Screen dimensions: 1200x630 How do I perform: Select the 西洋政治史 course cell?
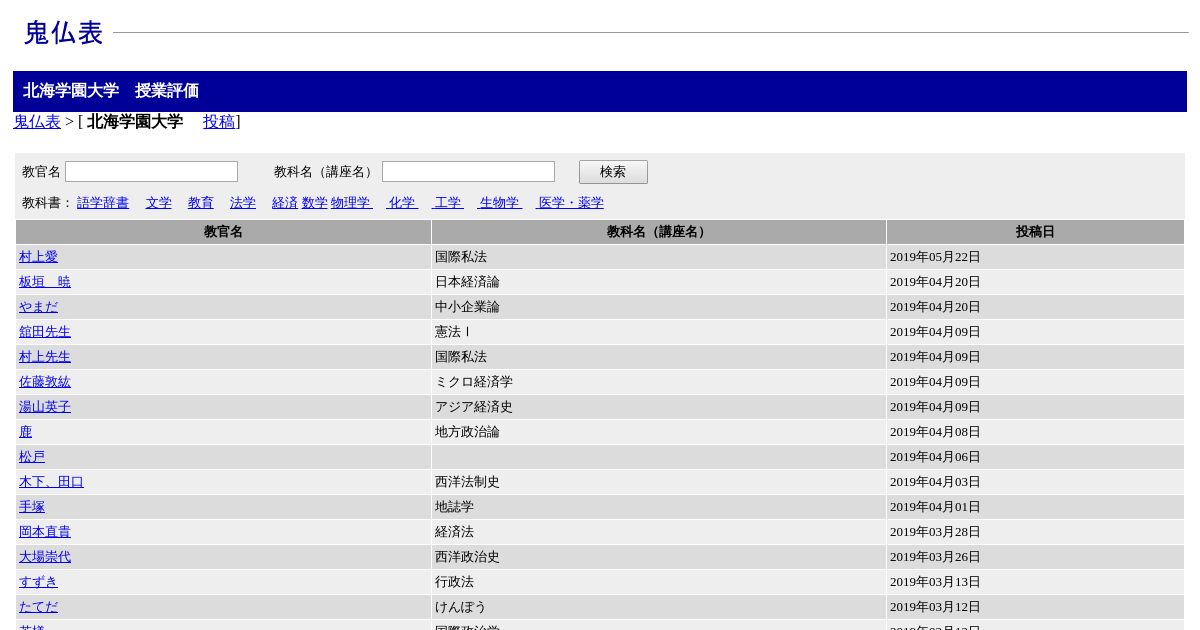659,557
